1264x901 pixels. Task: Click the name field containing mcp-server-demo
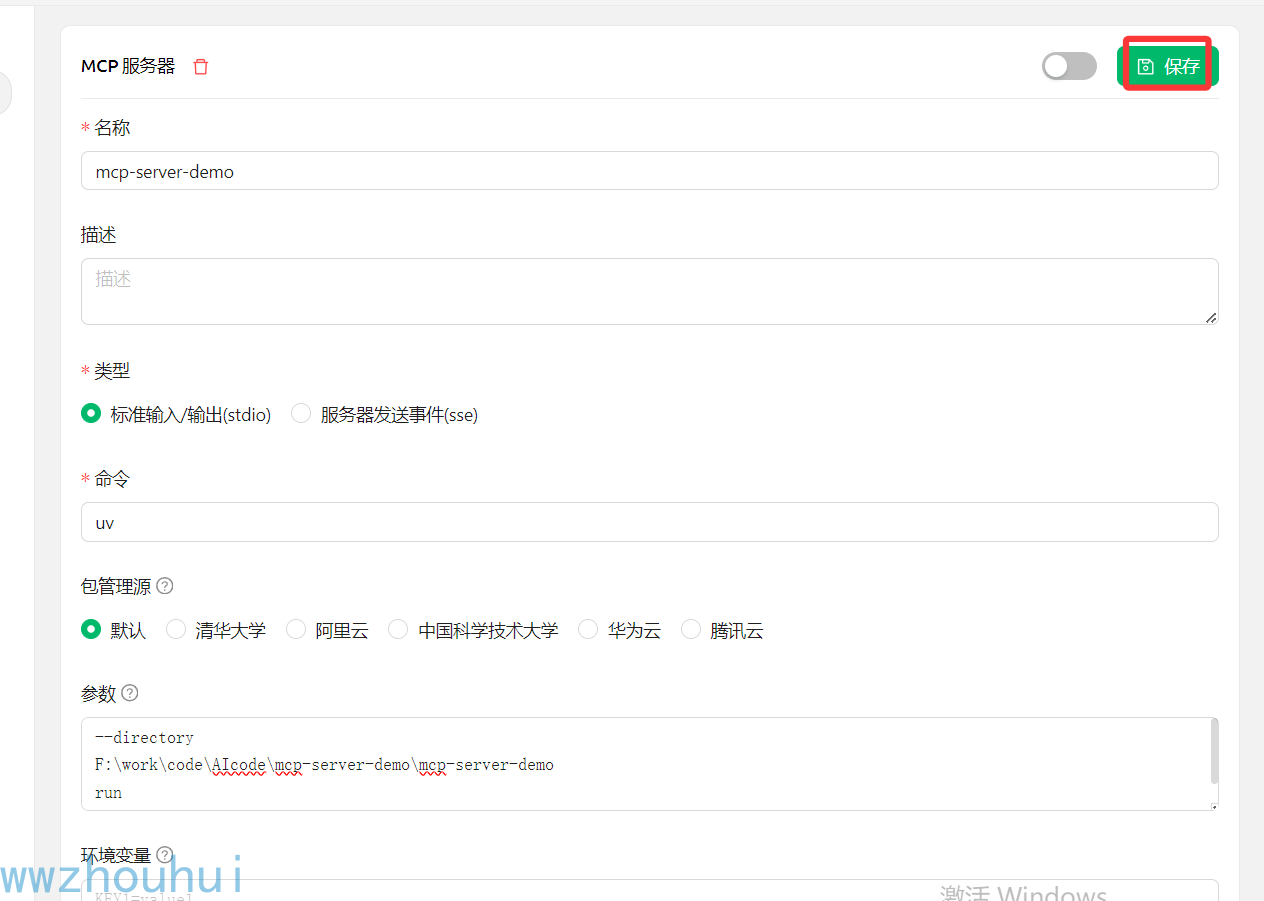[x=650, y=170]
